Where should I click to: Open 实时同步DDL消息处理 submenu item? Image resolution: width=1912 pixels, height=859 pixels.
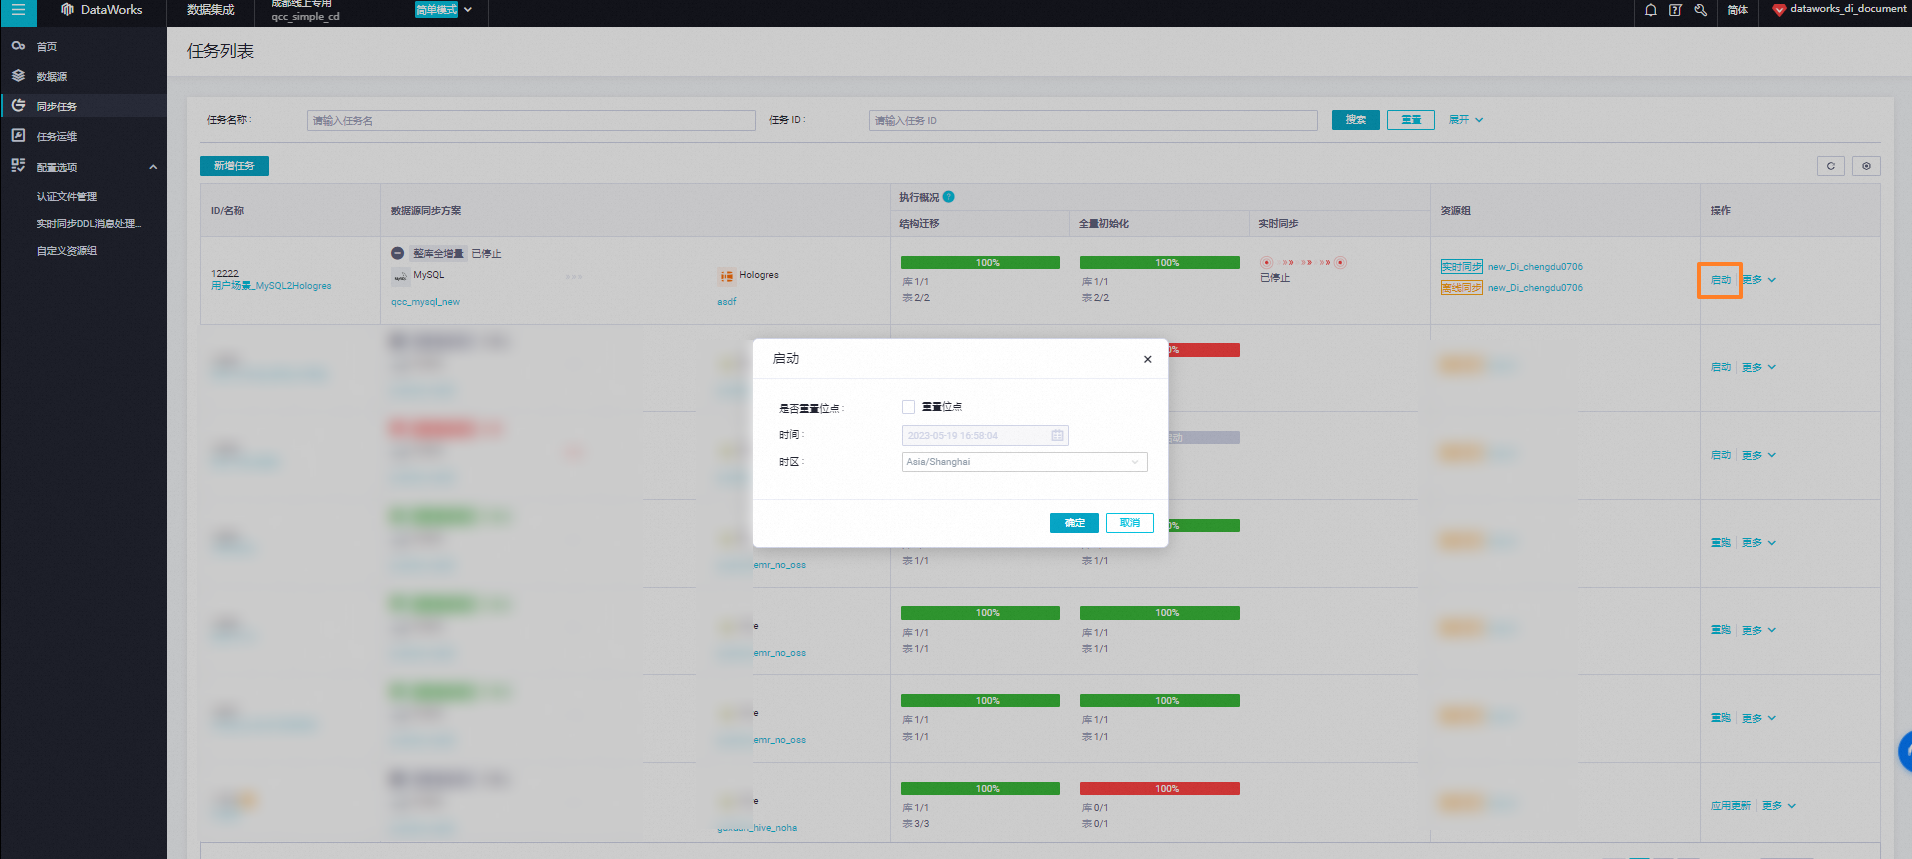[89, 224]
